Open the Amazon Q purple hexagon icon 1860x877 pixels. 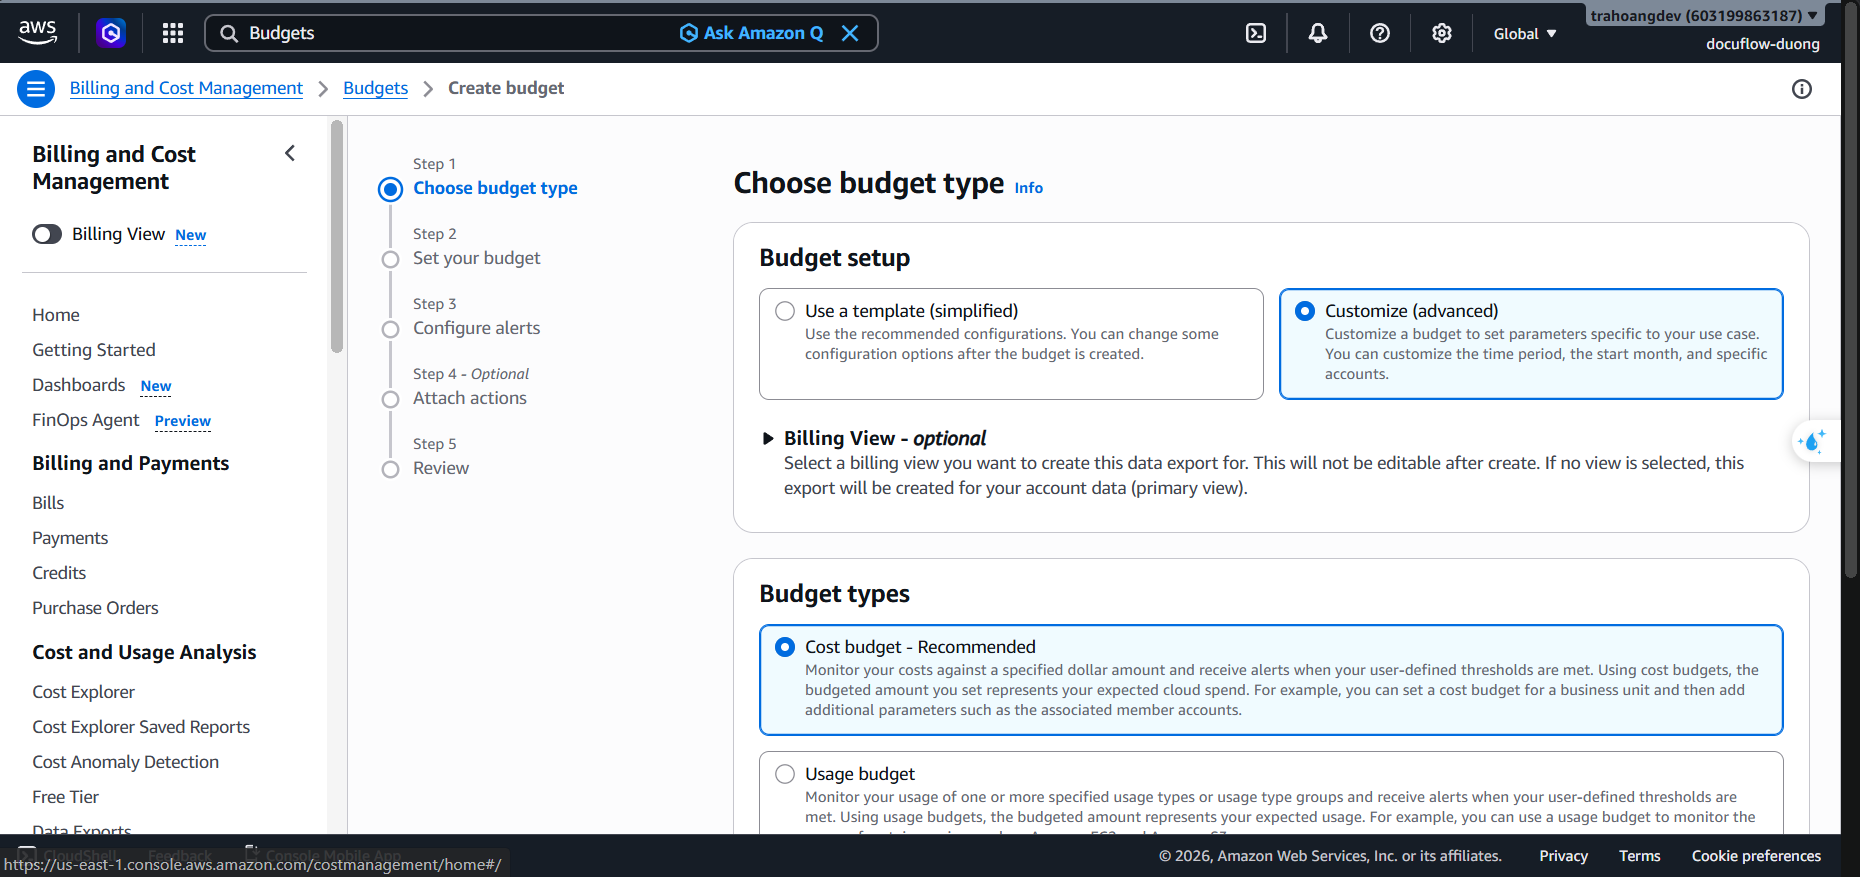pyautogui.click(x=111, y=33)
